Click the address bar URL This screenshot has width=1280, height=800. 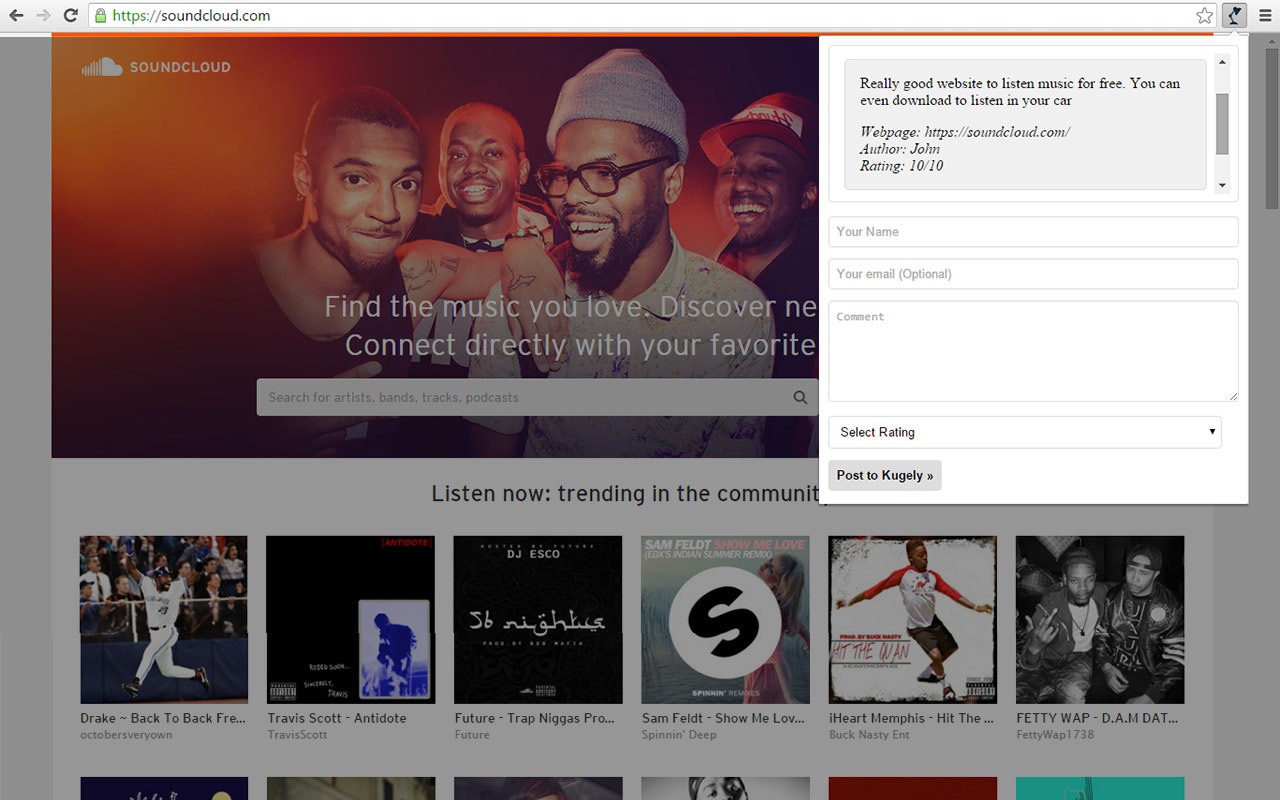click(x=191, y=15)
